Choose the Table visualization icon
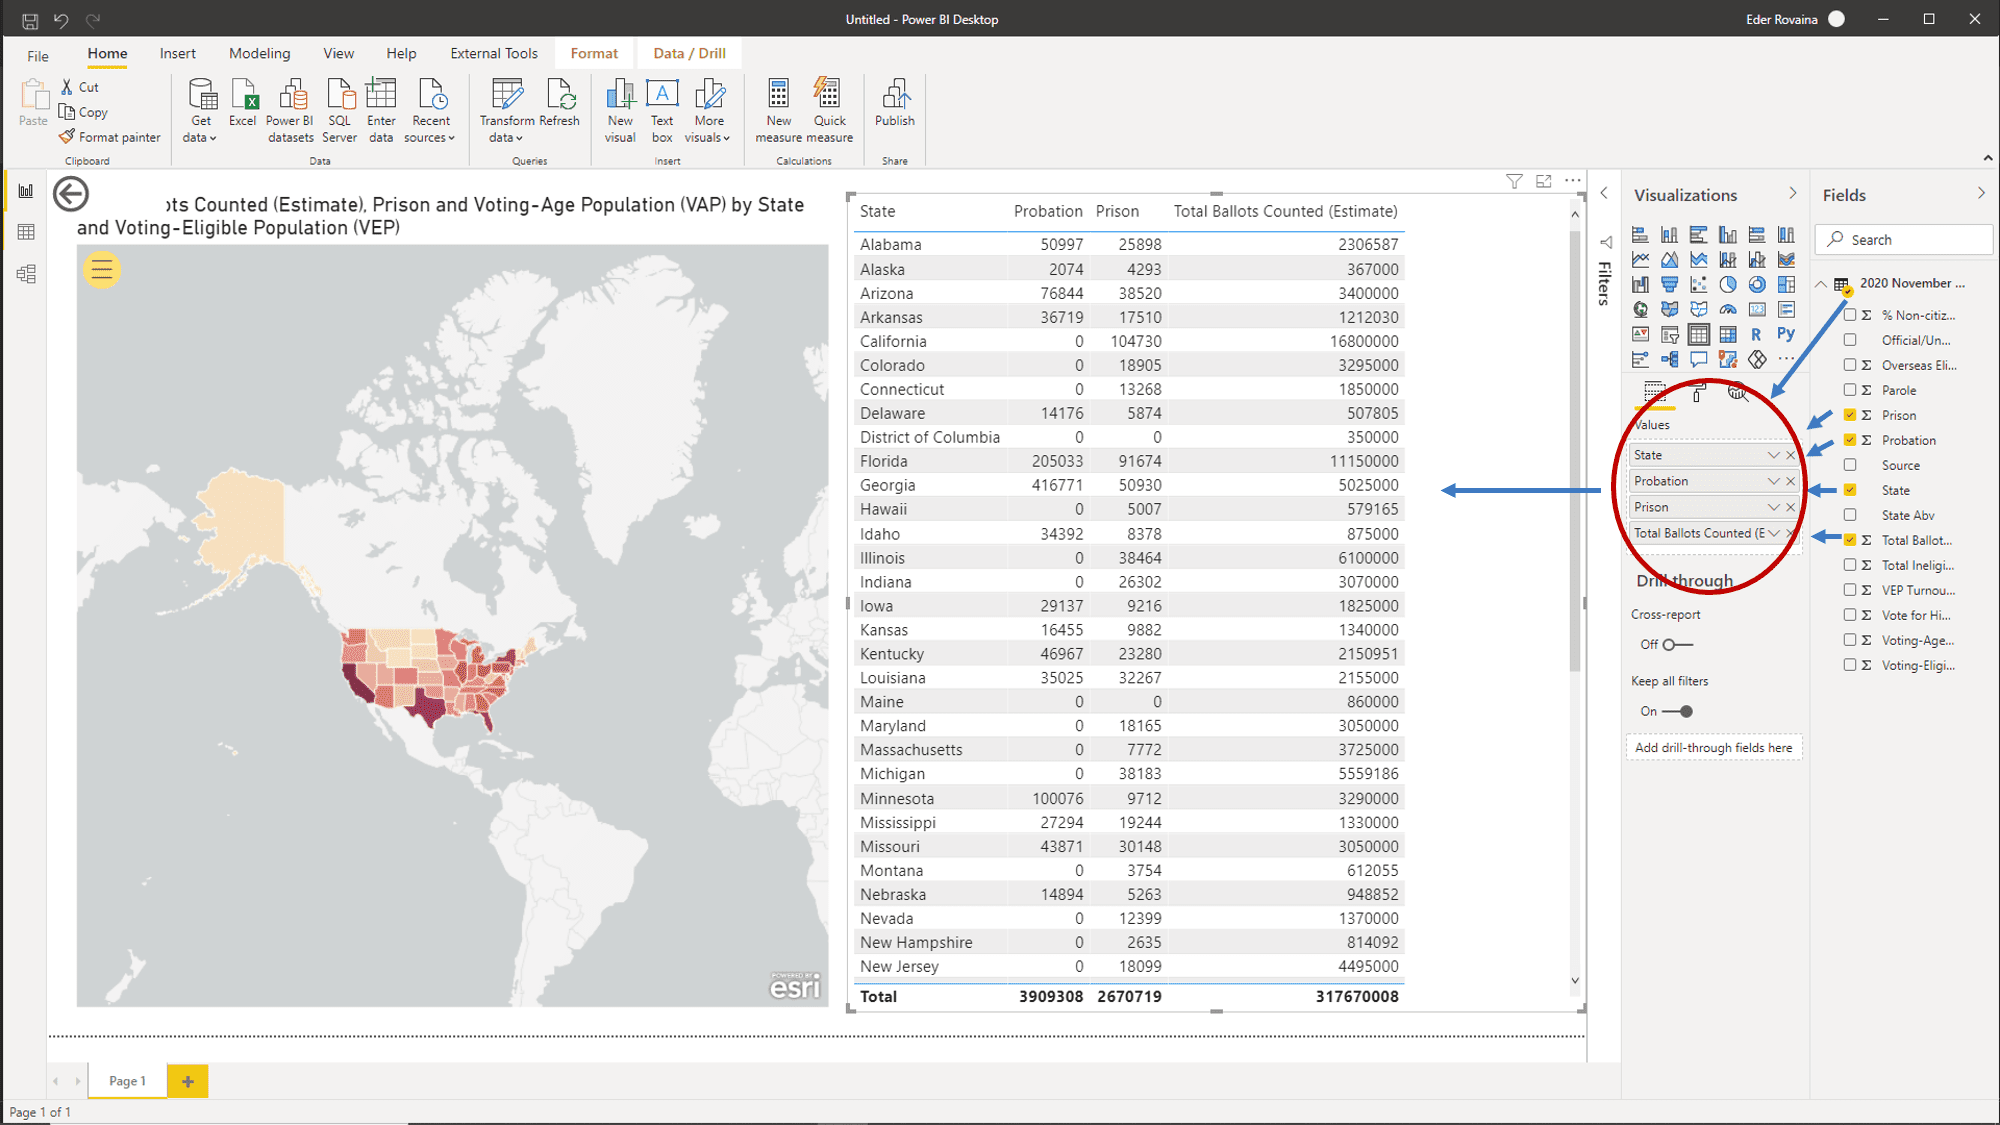The height and width of the screenshot is (1125, 2000). (x=1698, y=333)
